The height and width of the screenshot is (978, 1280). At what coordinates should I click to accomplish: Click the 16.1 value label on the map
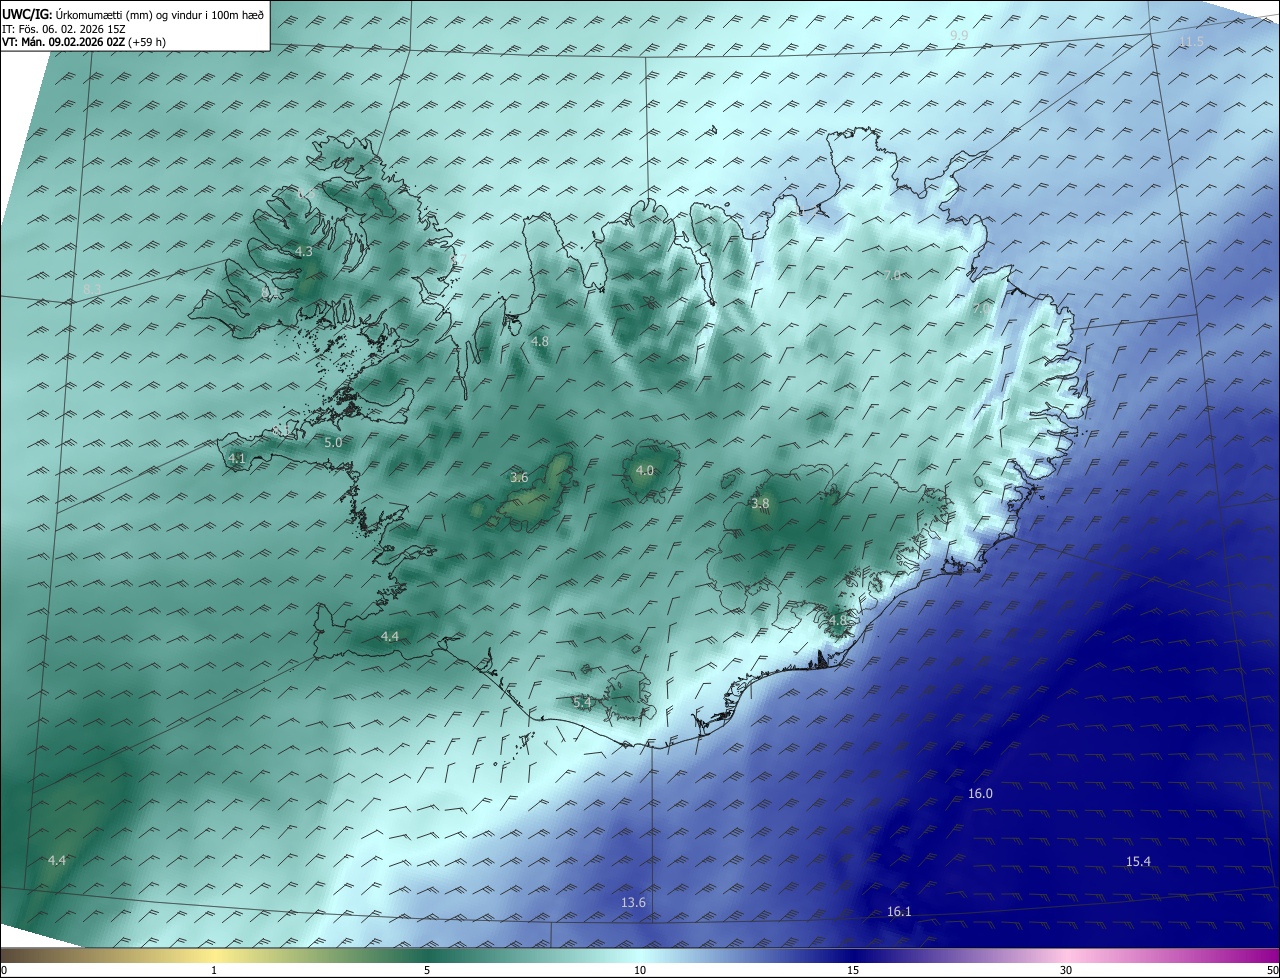[x=899, y=912]
